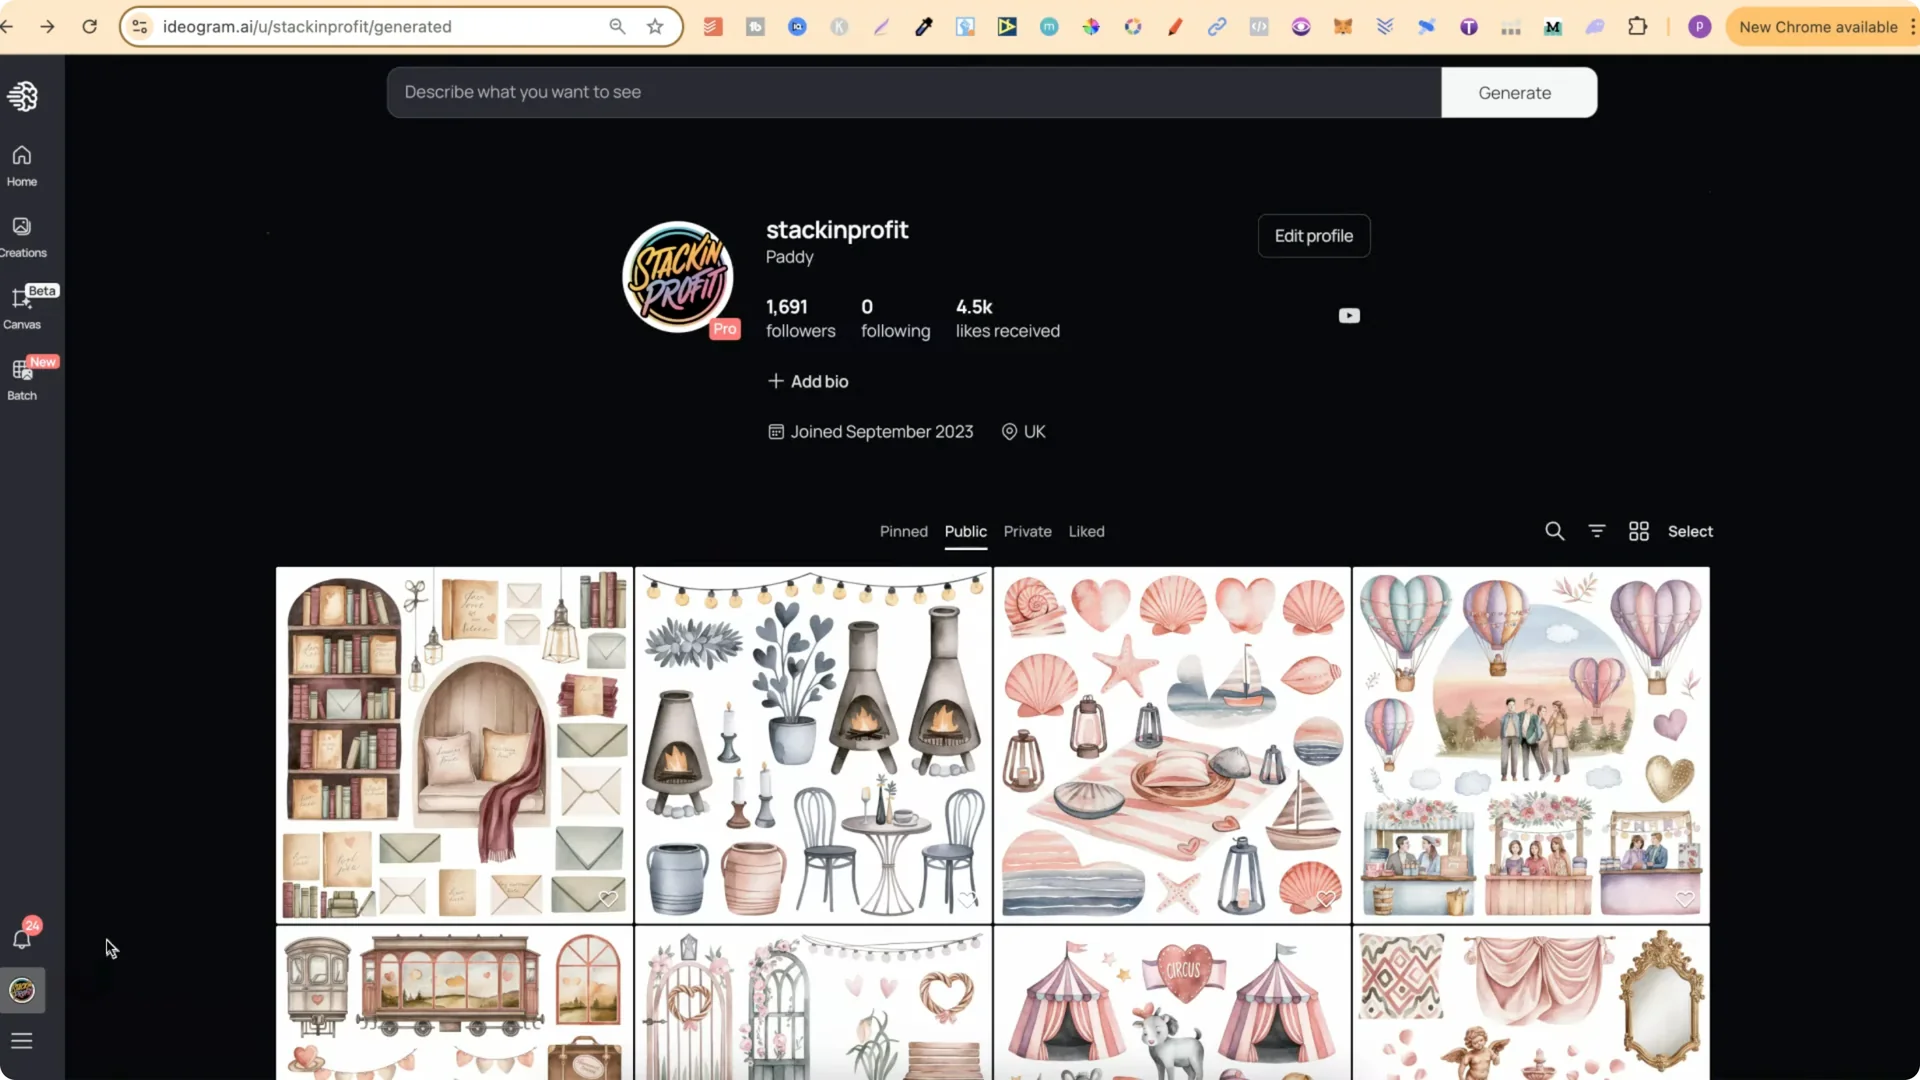Open the notifications bell

tap(21, 940)
